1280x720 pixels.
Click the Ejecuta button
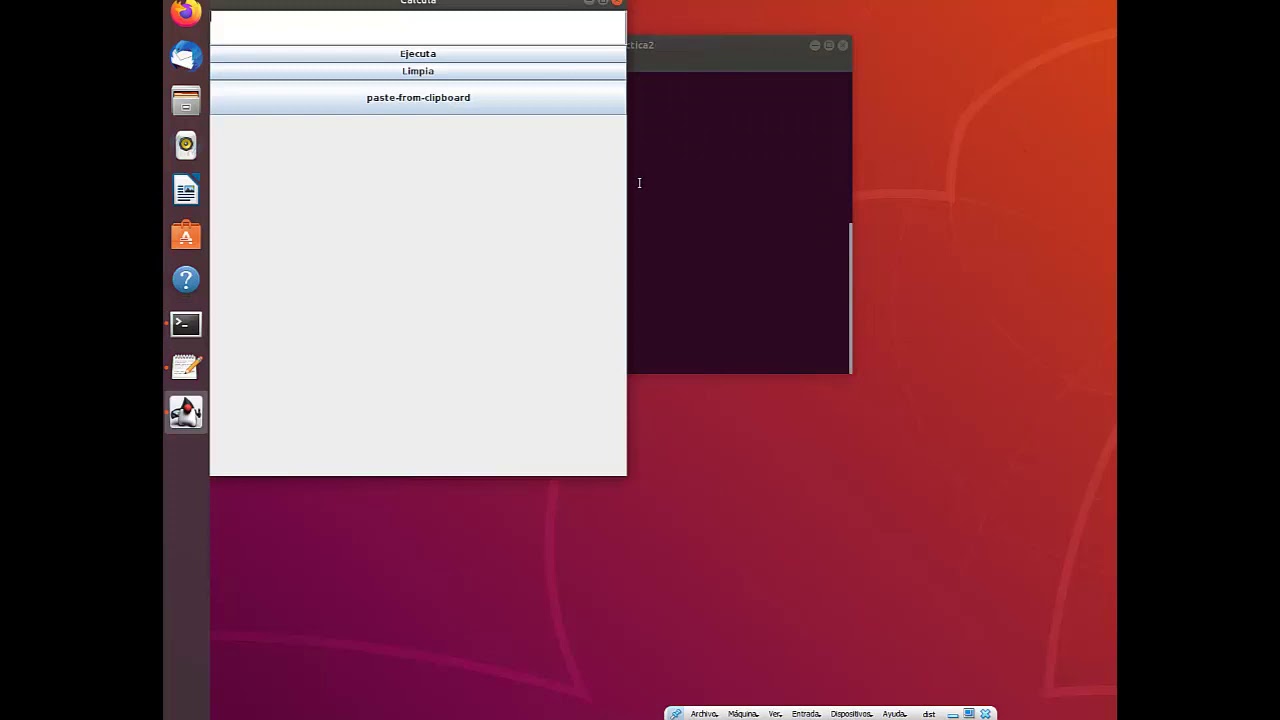click(x=418, y=54)
